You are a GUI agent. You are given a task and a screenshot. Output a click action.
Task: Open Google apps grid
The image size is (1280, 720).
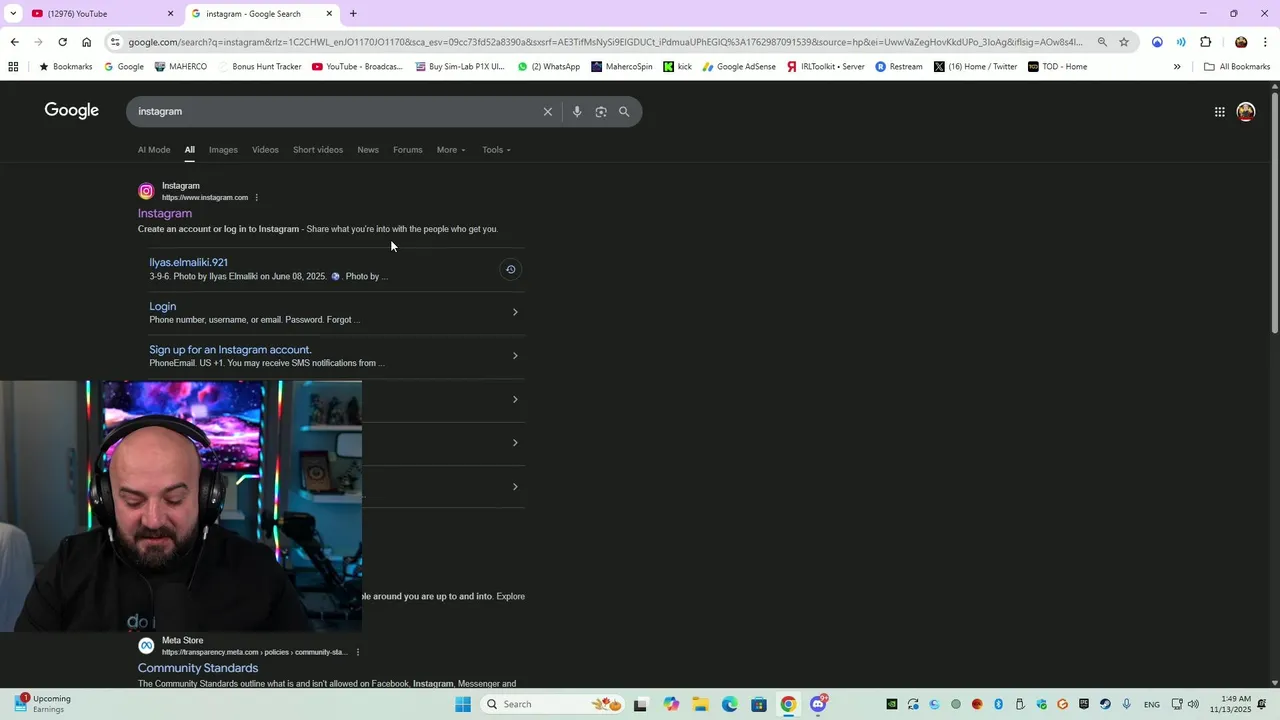[x=1220, y=112]
